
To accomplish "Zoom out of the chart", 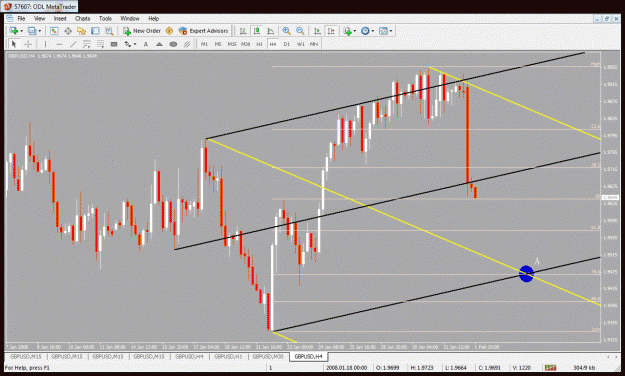I will tap(300, 31).
